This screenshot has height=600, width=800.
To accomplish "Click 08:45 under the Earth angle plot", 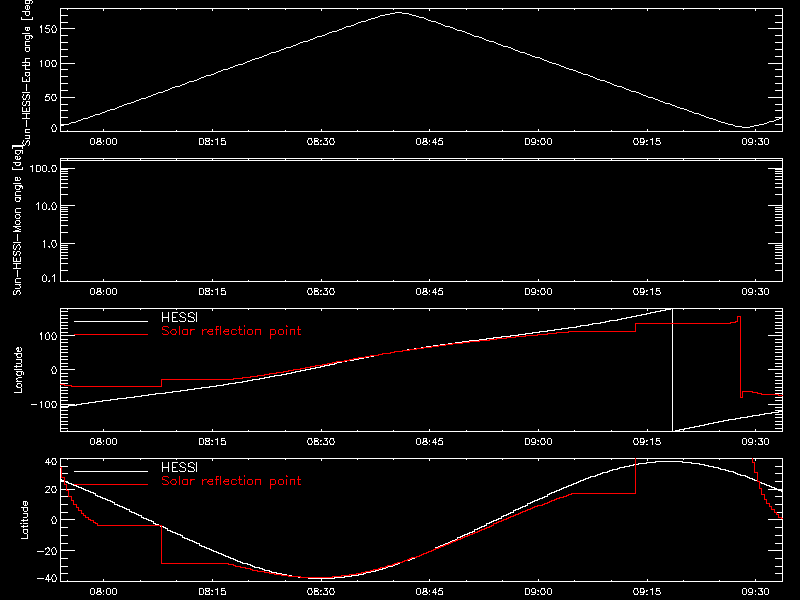I will [x=430, y=142].
